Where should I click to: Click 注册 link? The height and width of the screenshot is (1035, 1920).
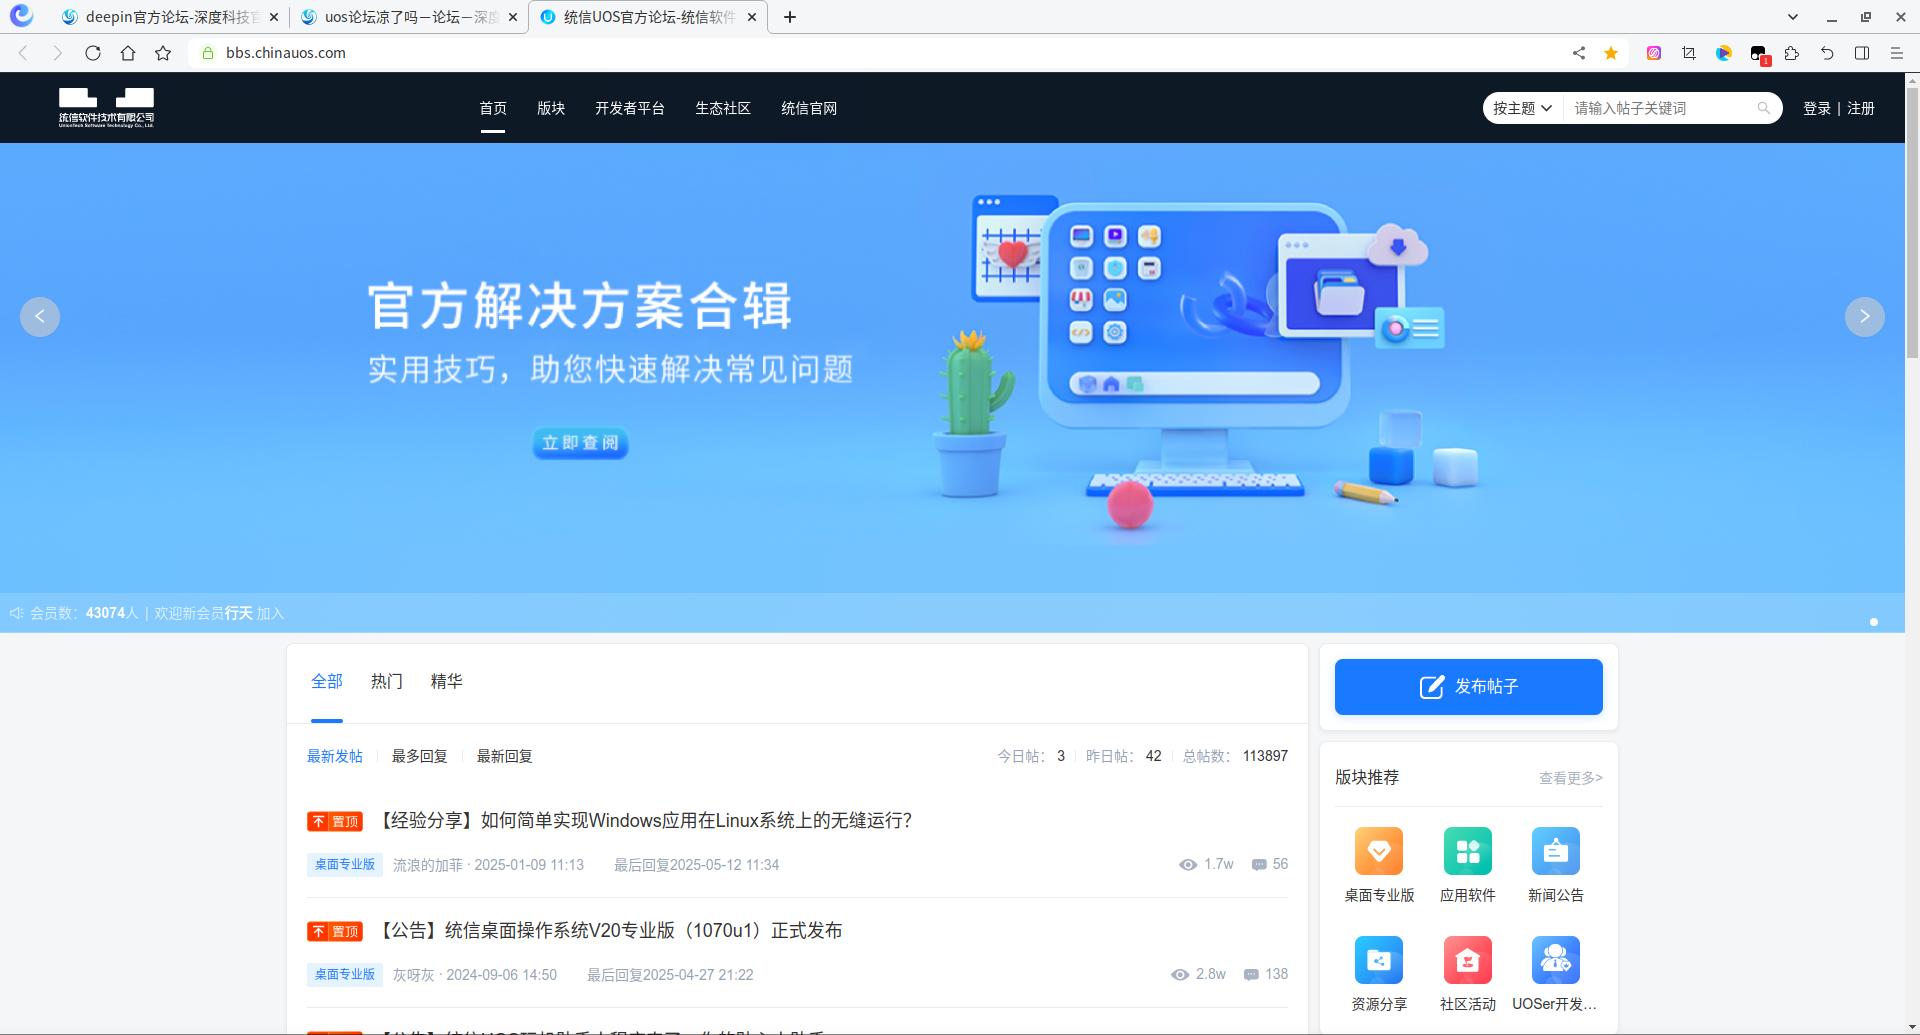coord(1861,108)
